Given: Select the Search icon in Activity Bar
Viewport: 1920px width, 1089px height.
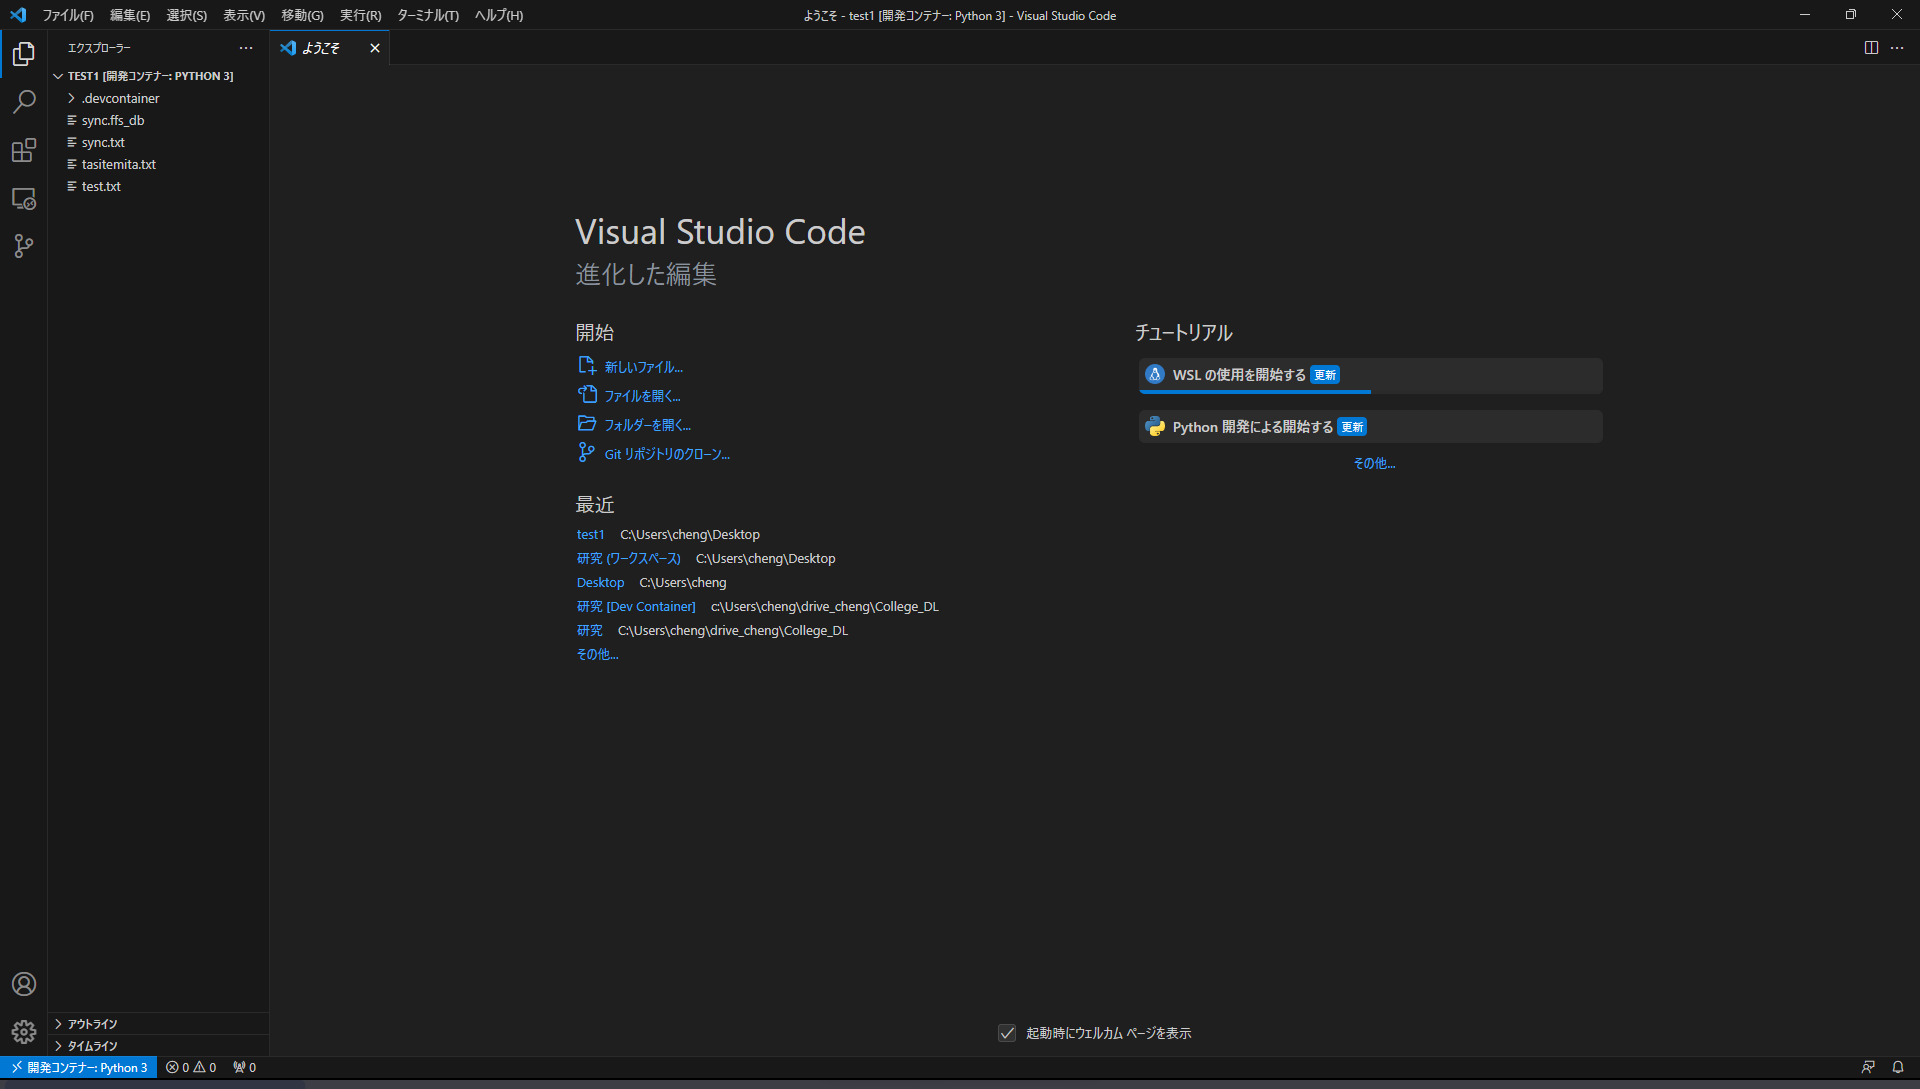Looking at the screenshot, I should pyautogui.click(x=23, y=102).
